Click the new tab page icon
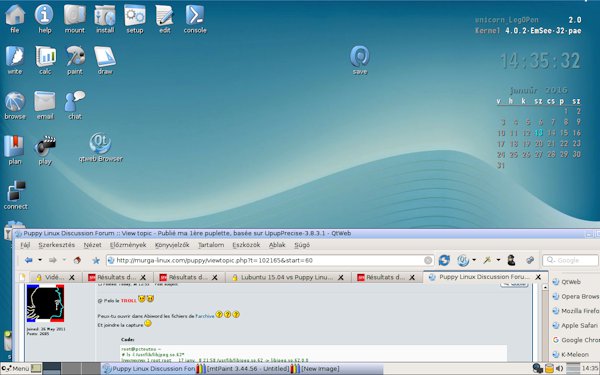 pyautogui.click(x=23, y=277)
